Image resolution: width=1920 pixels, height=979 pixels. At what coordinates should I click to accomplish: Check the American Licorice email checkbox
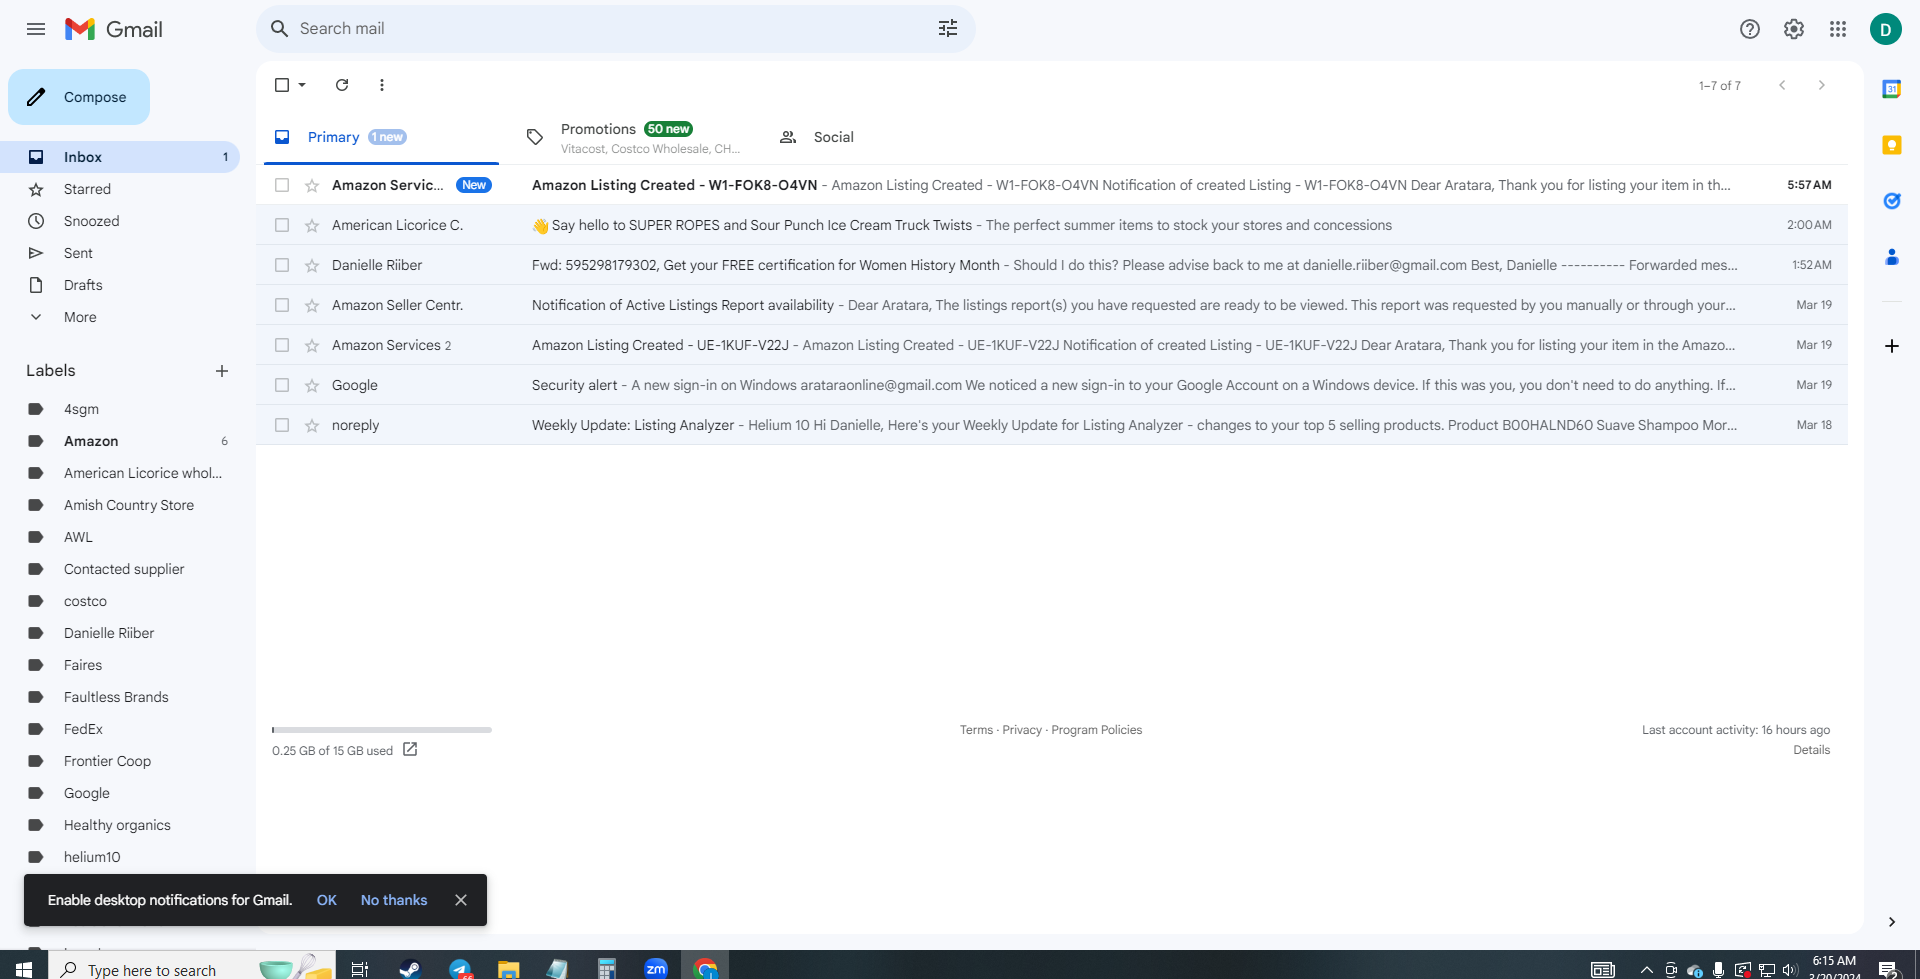click(x=282, y=225)
